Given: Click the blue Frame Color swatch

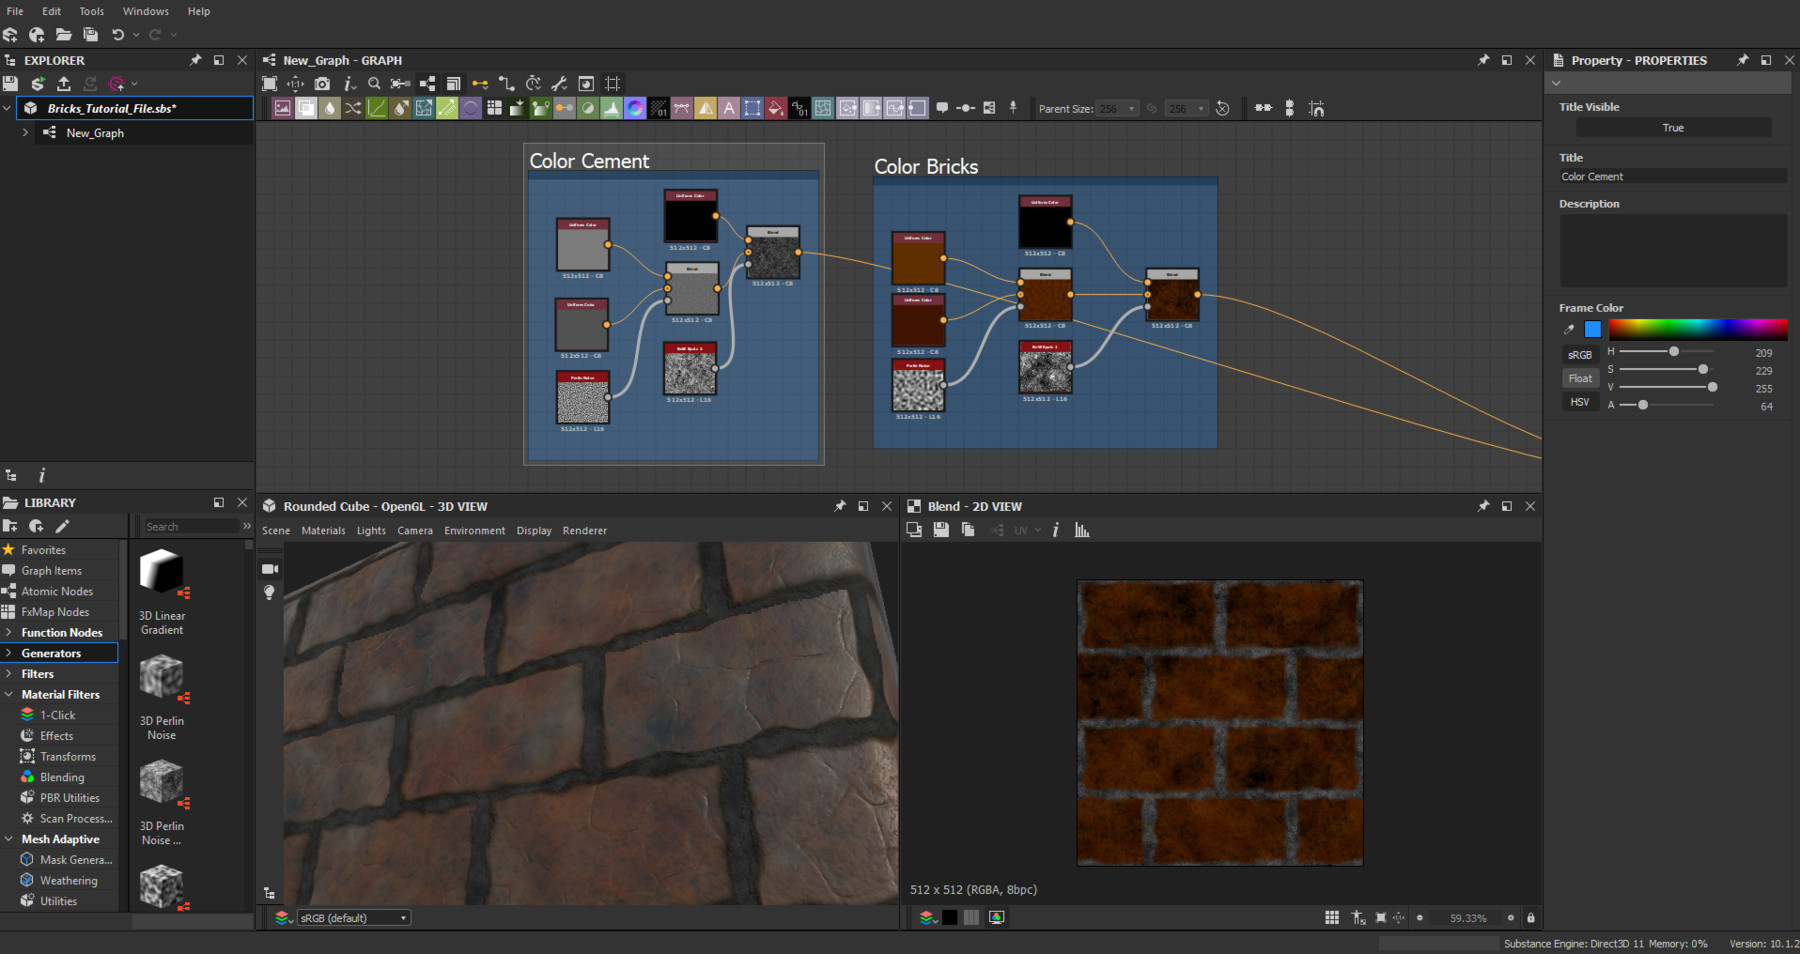Looking at the screenshot, I should click(x=1592, y=329).
